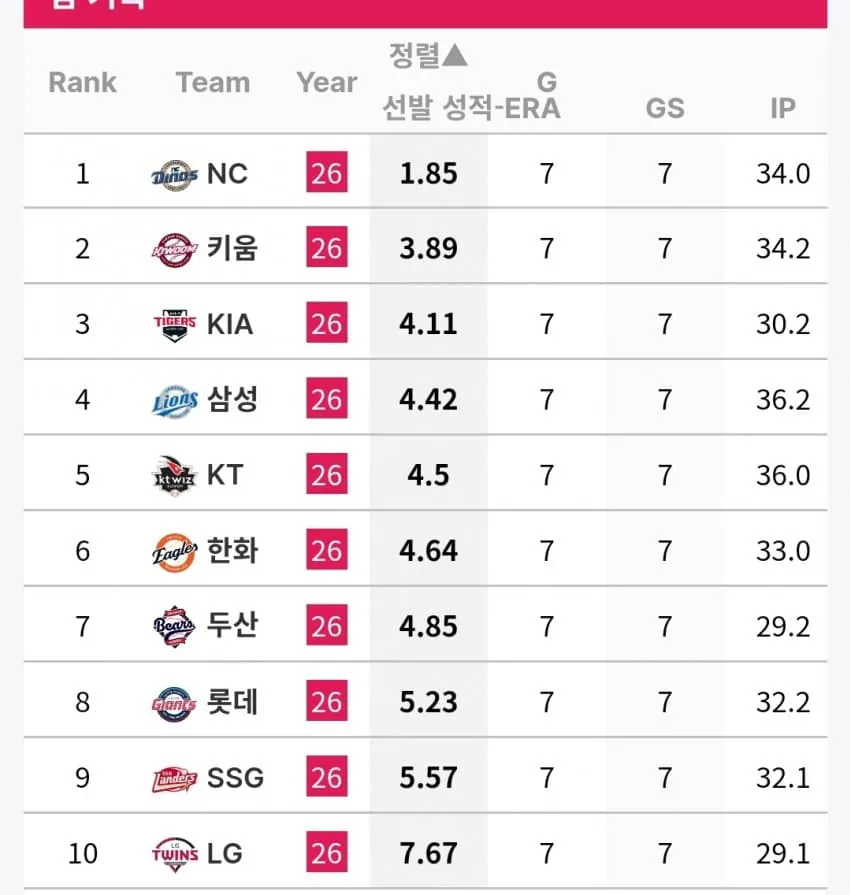Click the Doosan Bears team logo
850x895 pixels.
(175, 627)
